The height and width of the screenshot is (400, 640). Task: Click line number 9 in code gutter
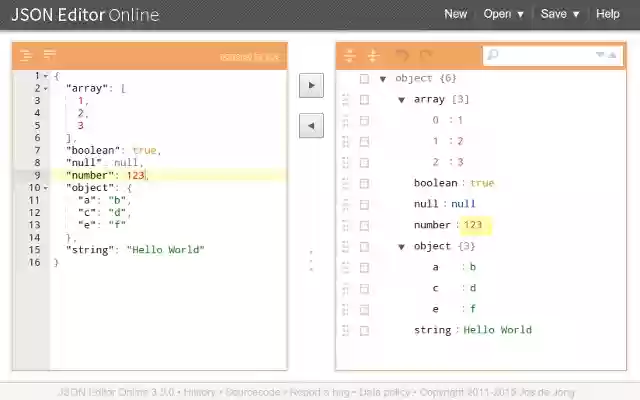[37, 176]
